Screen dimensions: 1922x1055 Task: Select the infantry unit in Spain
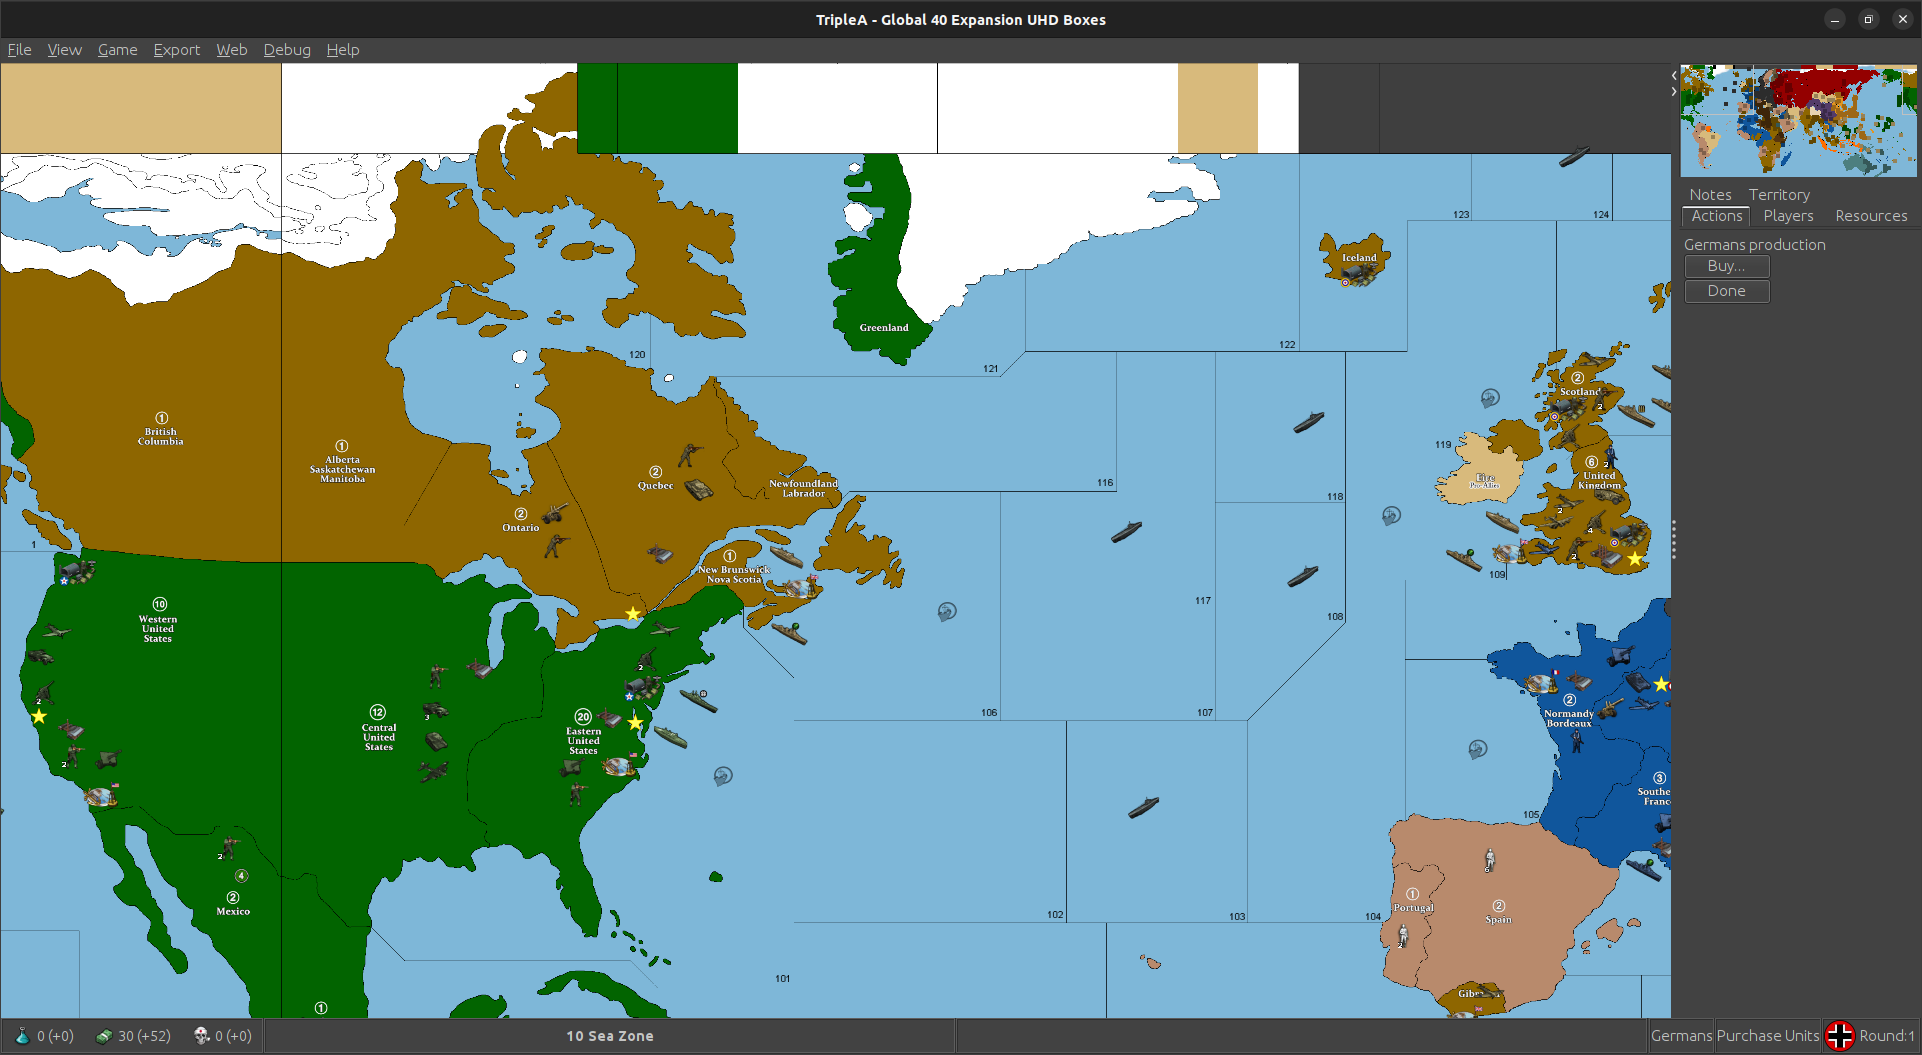pos(1490,859)
